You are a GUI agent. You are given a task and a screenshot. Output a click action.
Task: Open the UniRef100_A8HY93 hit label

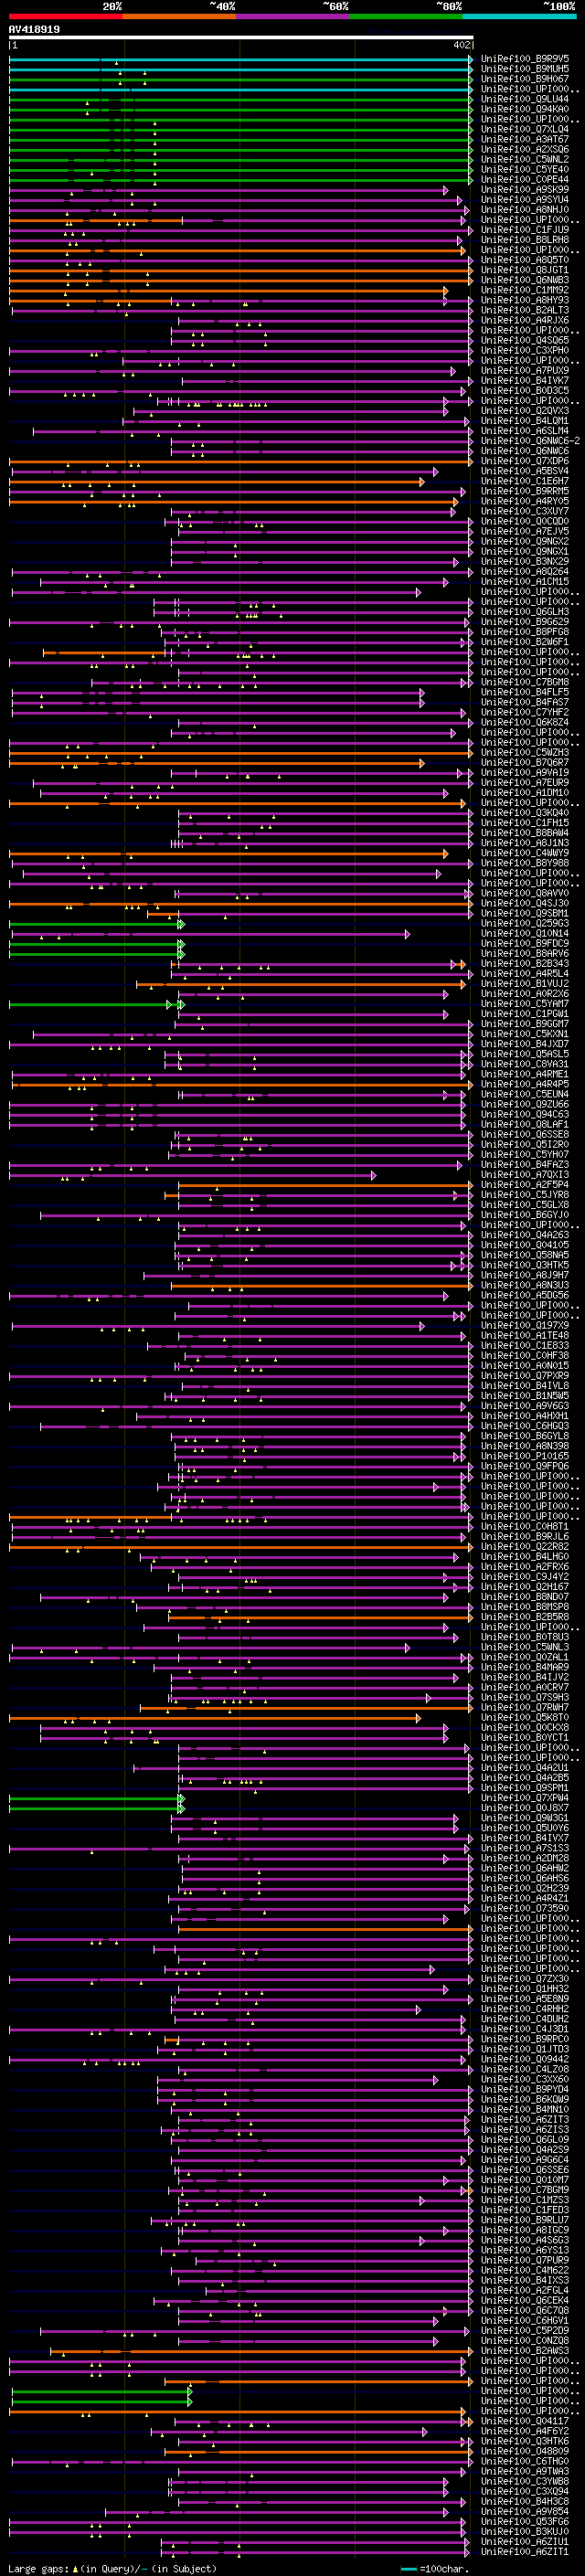(525, 300)
